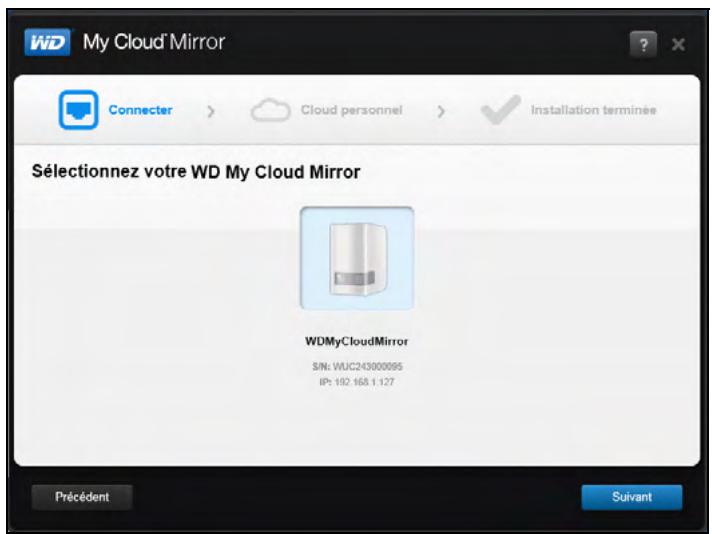The height and width of the screenshot is (534, 712).
Task: Click the WDMyCloudMirror device name
Action: 356,341
